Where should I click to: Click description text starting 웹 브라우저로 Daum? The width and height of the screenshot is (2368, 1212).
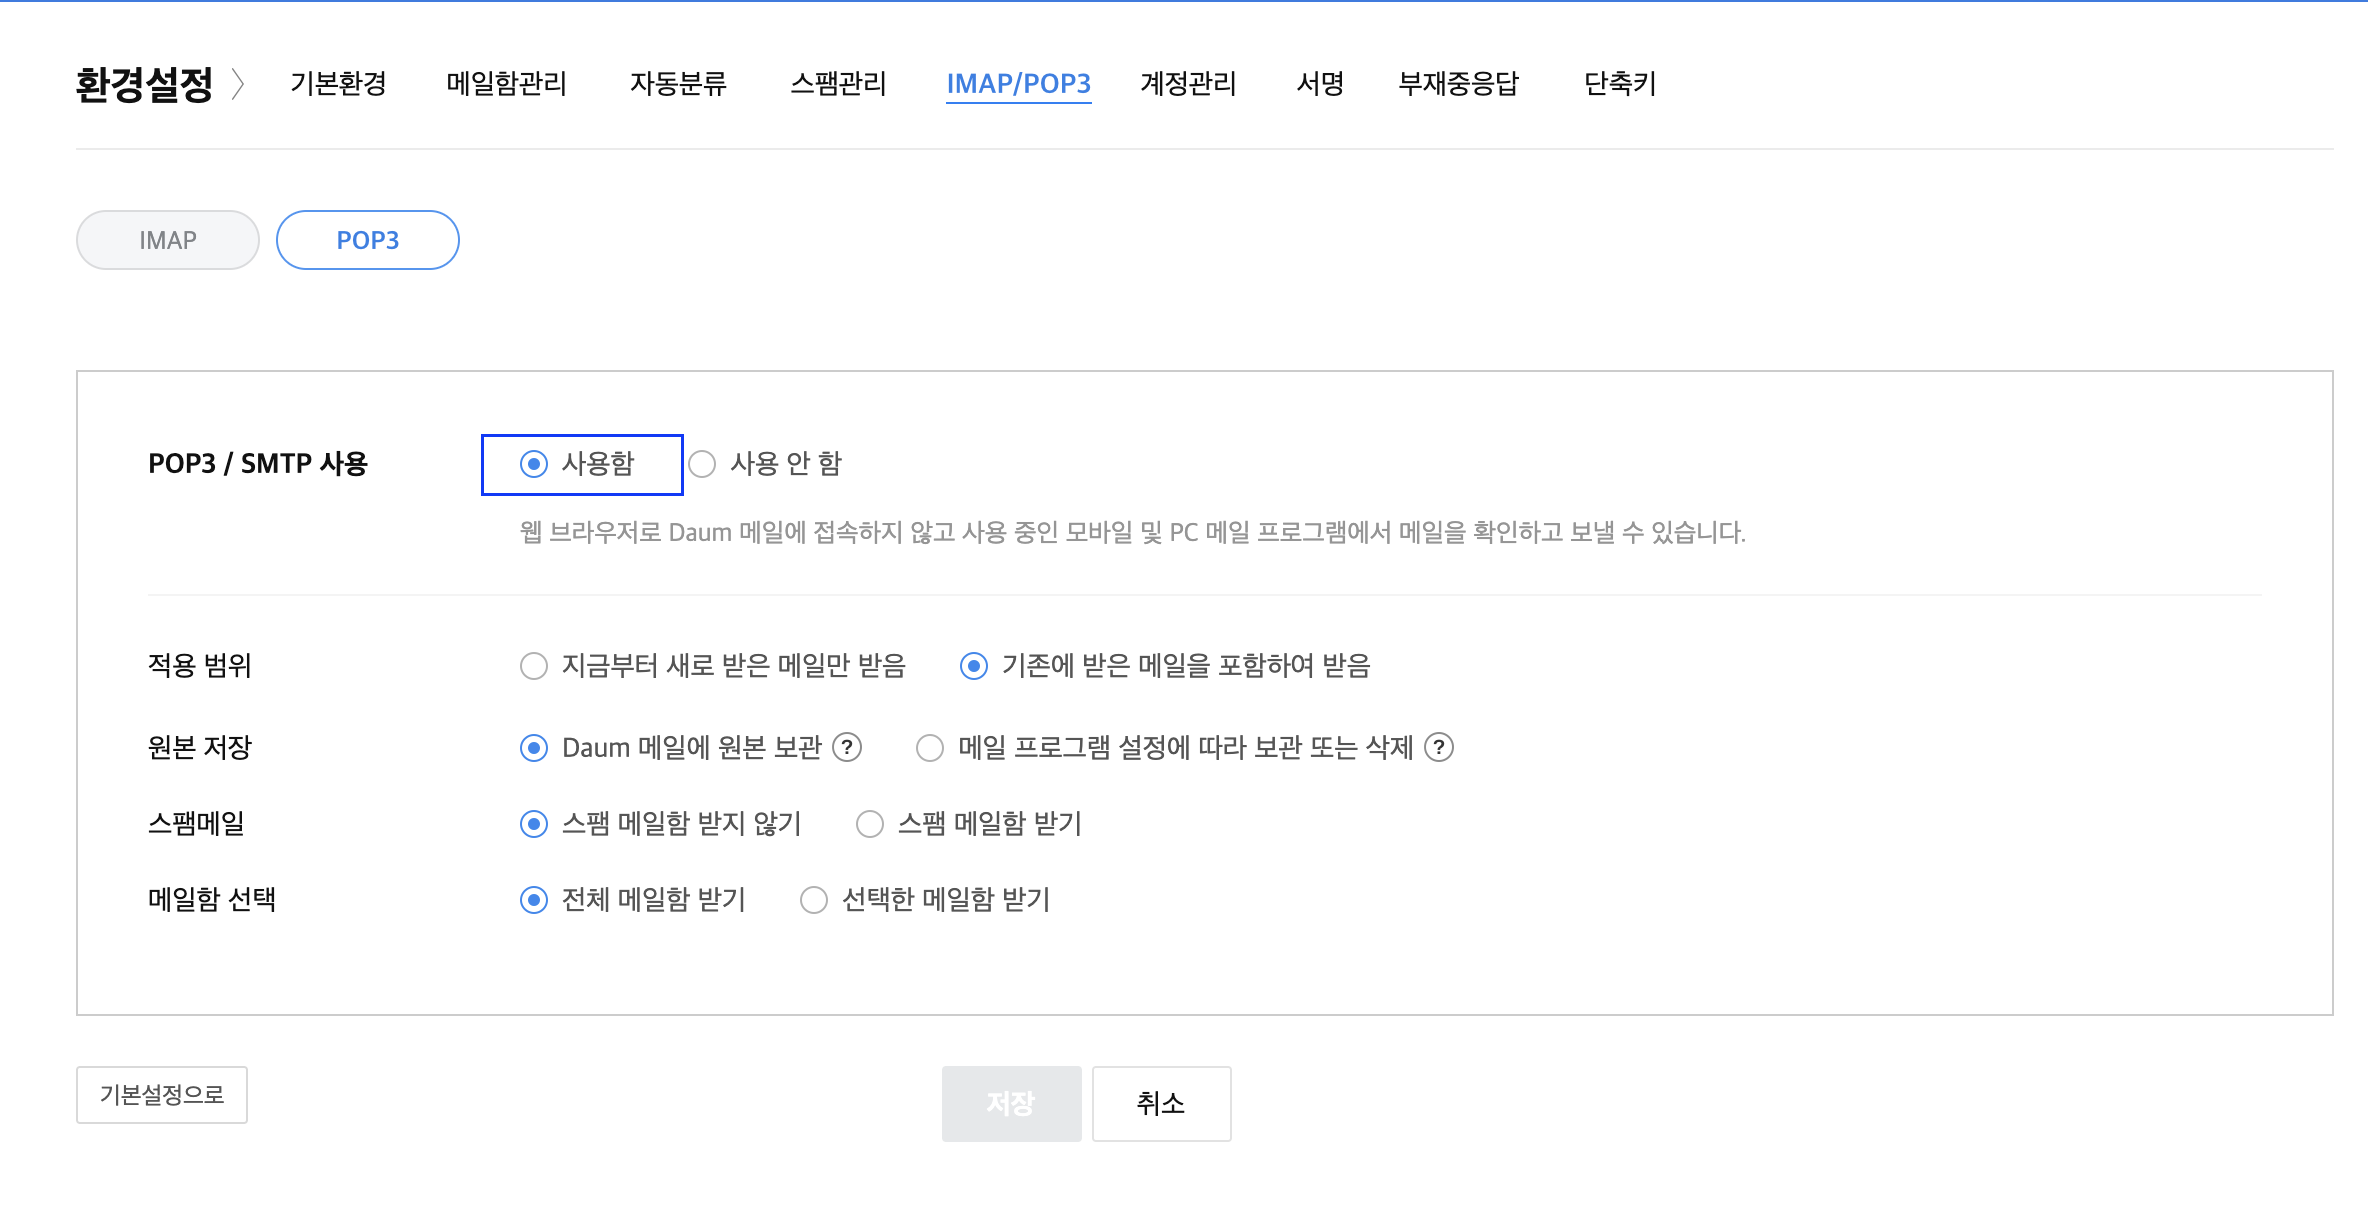(x=1133, y=532)
